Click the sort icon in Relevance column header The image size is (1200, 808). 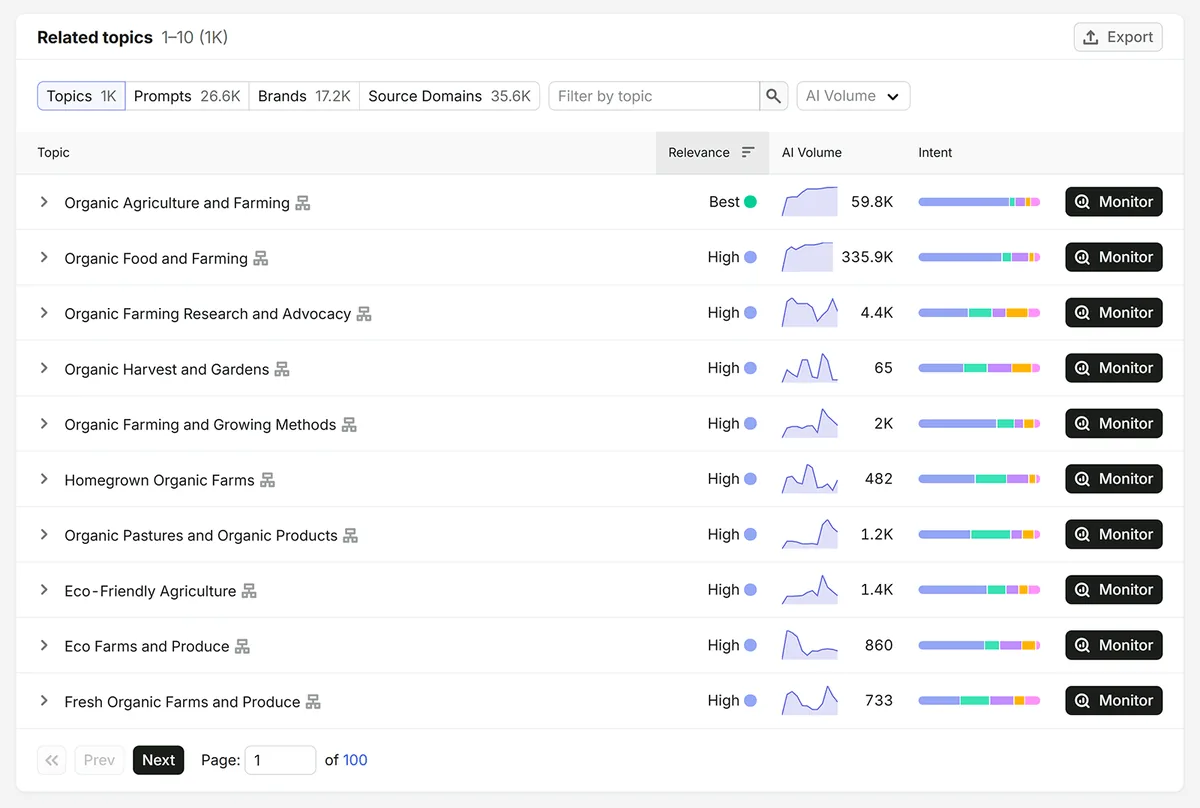coord(748,153)
